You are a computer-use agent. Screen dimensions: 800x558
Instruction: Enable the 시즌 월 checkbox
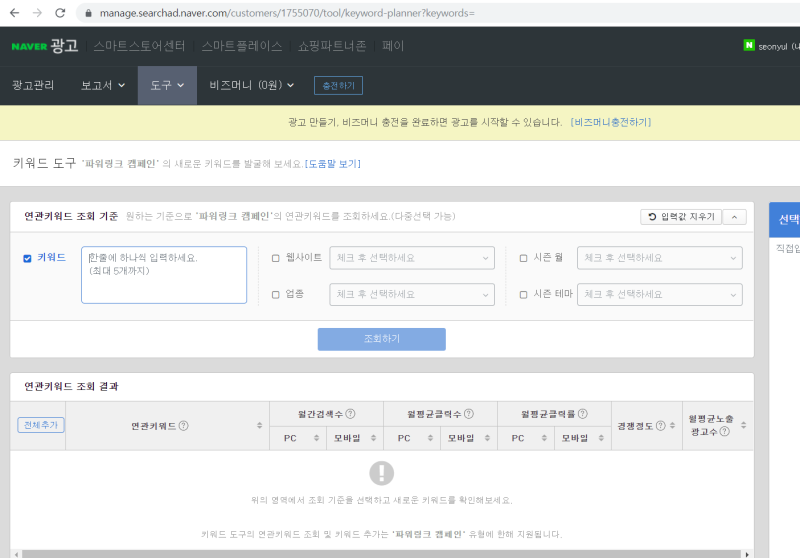[523, 258]
